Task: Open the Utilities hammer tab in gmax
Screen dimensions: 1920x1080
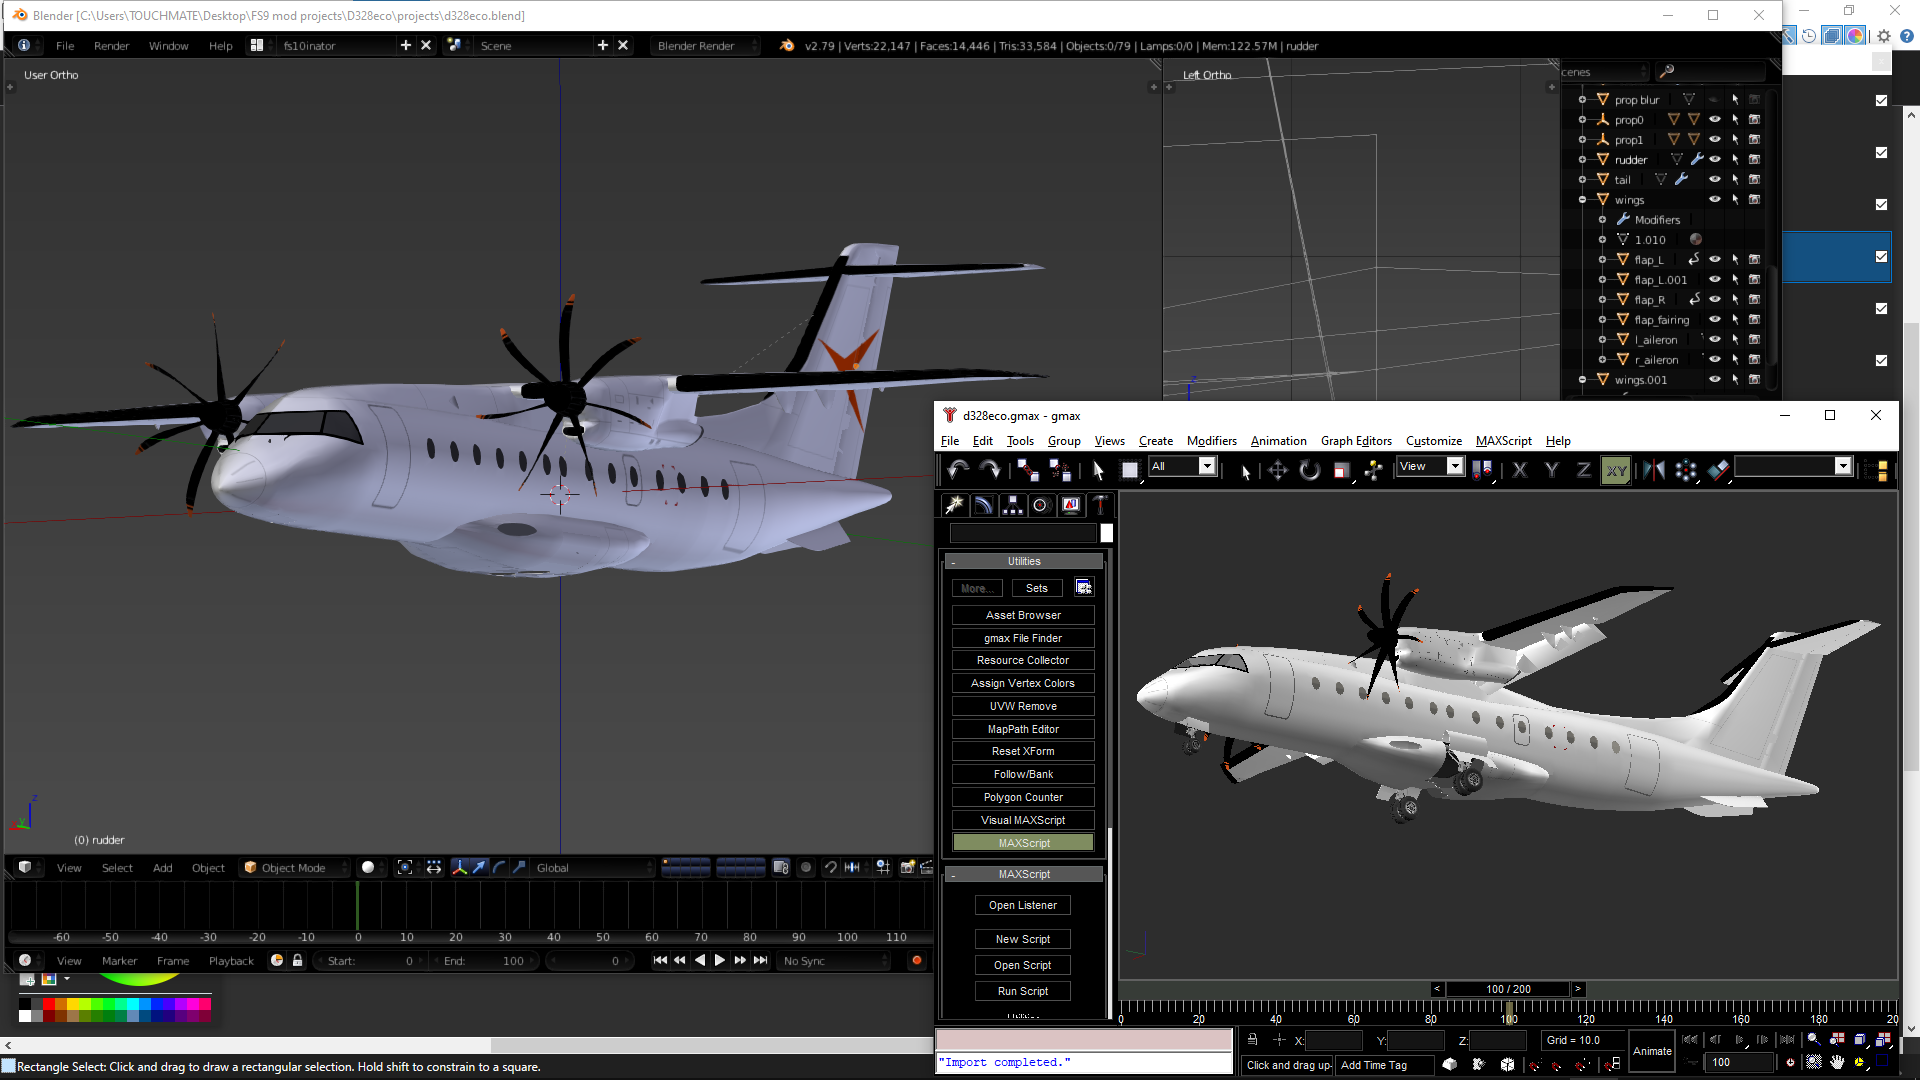Action: [1100, 505]
